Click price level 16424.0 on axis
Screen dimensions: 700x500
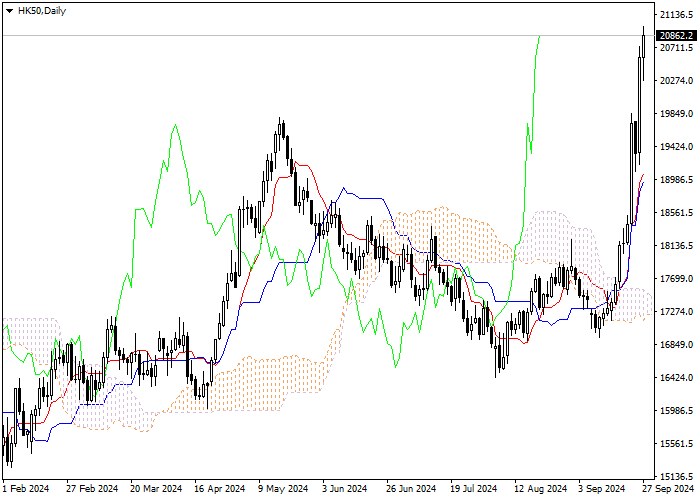[676, 378]
